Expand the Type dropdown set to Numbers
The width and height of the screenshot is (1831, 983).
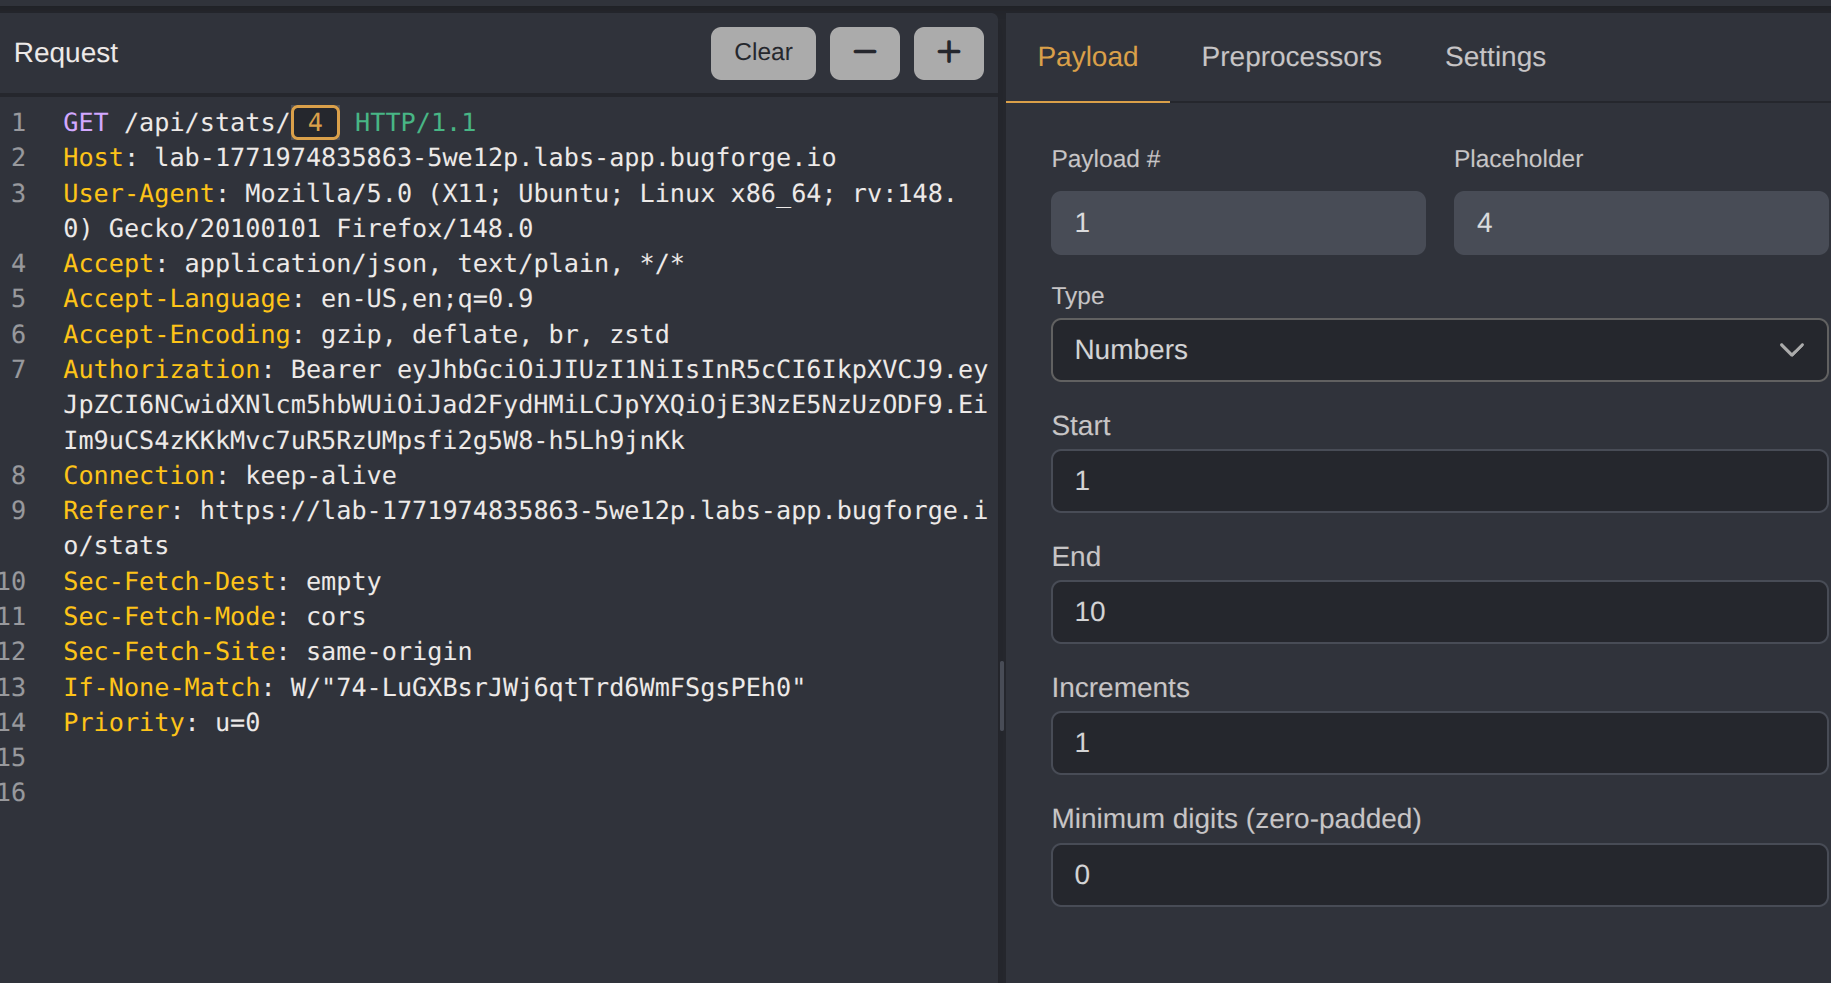click(x=1438, y=350)
